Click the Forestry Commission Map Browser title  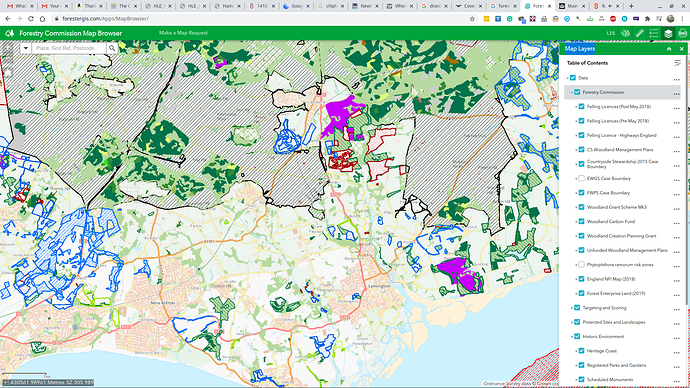click(70, 33)
